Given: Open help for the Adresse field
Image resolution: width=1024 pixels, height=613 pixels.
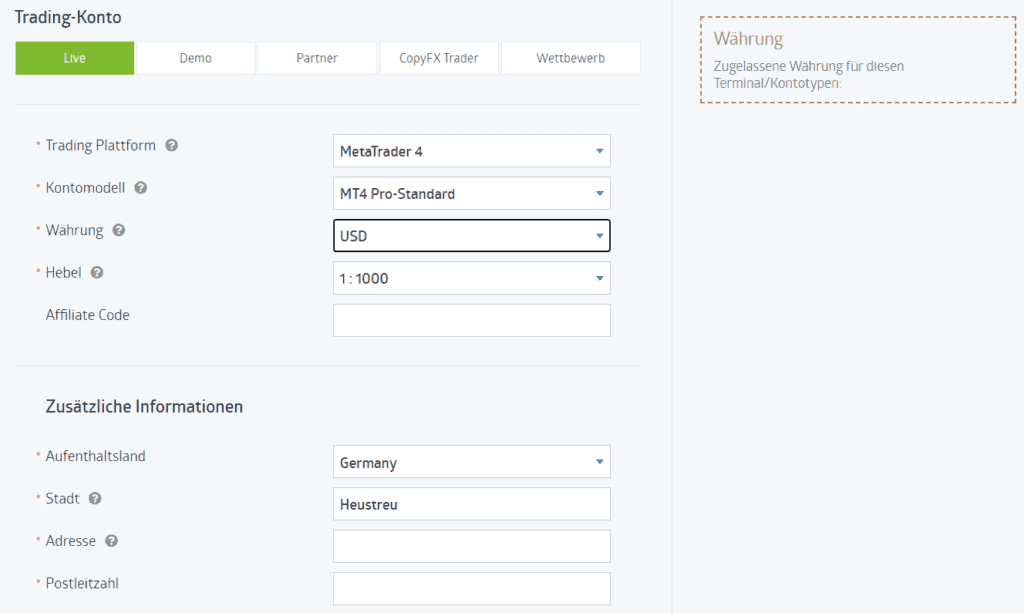Looking at the screenshot, I should [110, 540].
